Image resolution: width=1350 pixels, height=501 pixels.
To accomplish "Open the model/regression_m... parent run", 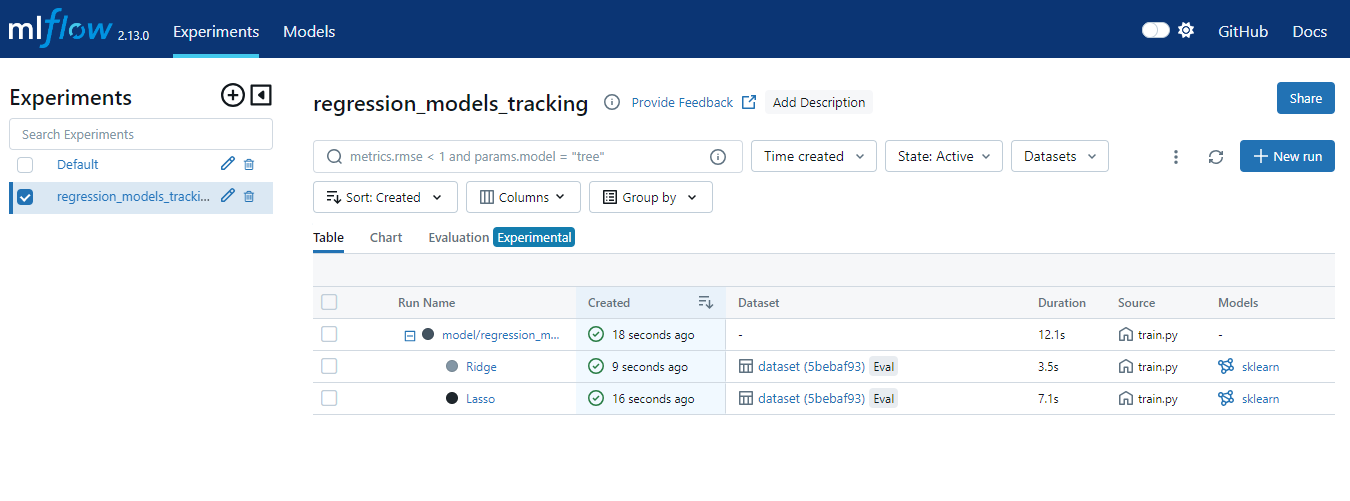I will (501, 335).
